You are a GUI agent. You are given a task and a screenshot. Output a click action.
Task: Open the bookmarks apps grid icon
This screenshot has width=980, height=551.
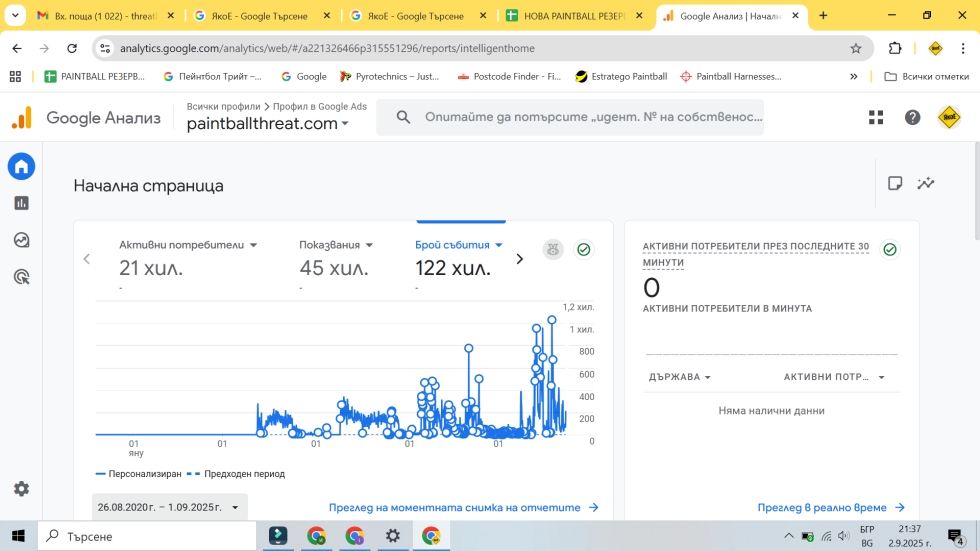[x=16, y=76]
